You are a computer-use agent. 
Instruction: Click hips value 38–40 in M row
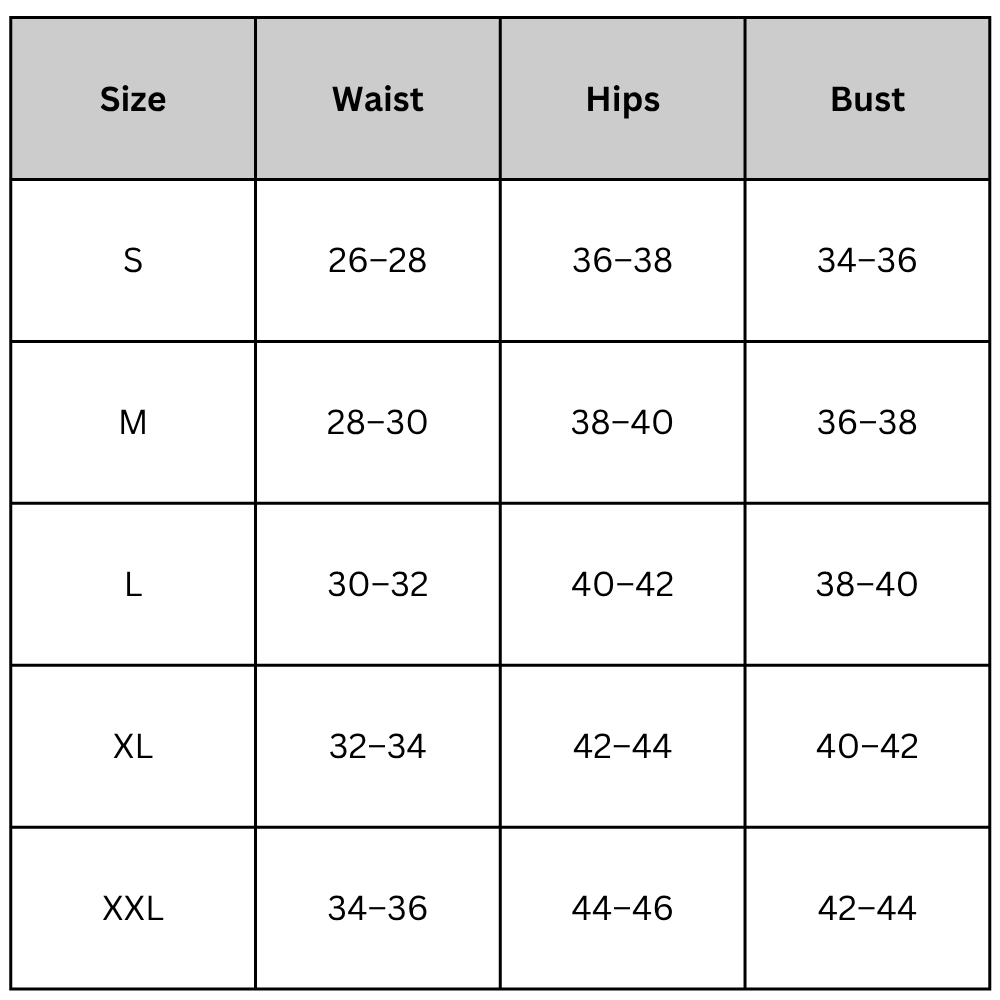tap(622, 423)
